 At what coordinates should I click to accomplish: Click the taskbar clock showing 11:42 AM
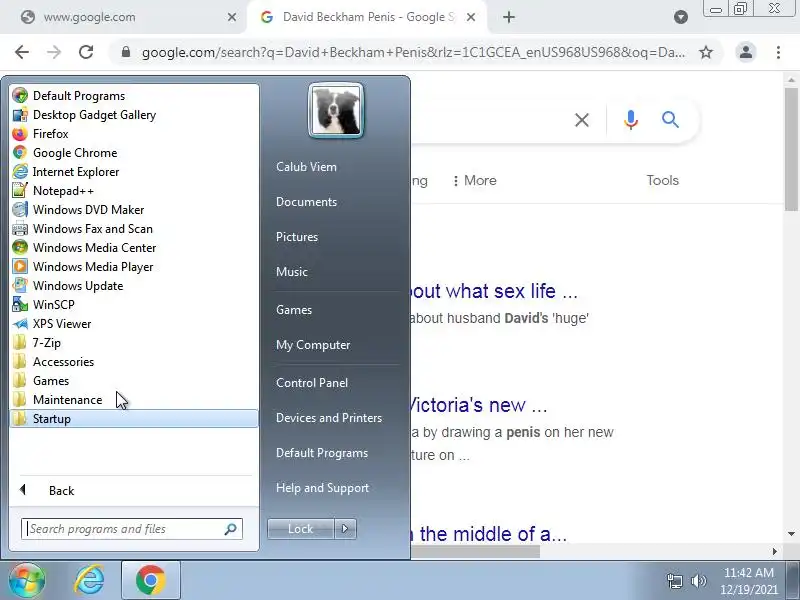point(748,573)
